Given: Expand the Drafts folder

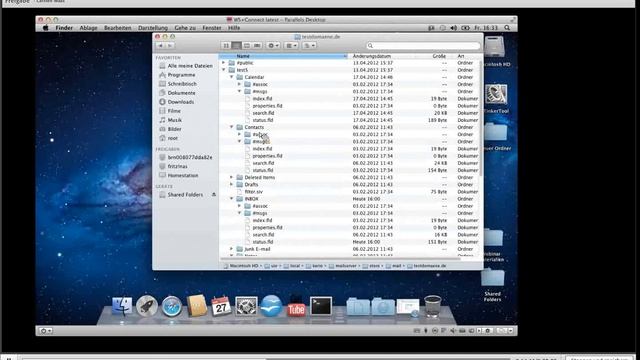Looking at the screenshot, I should coord(231,184).
